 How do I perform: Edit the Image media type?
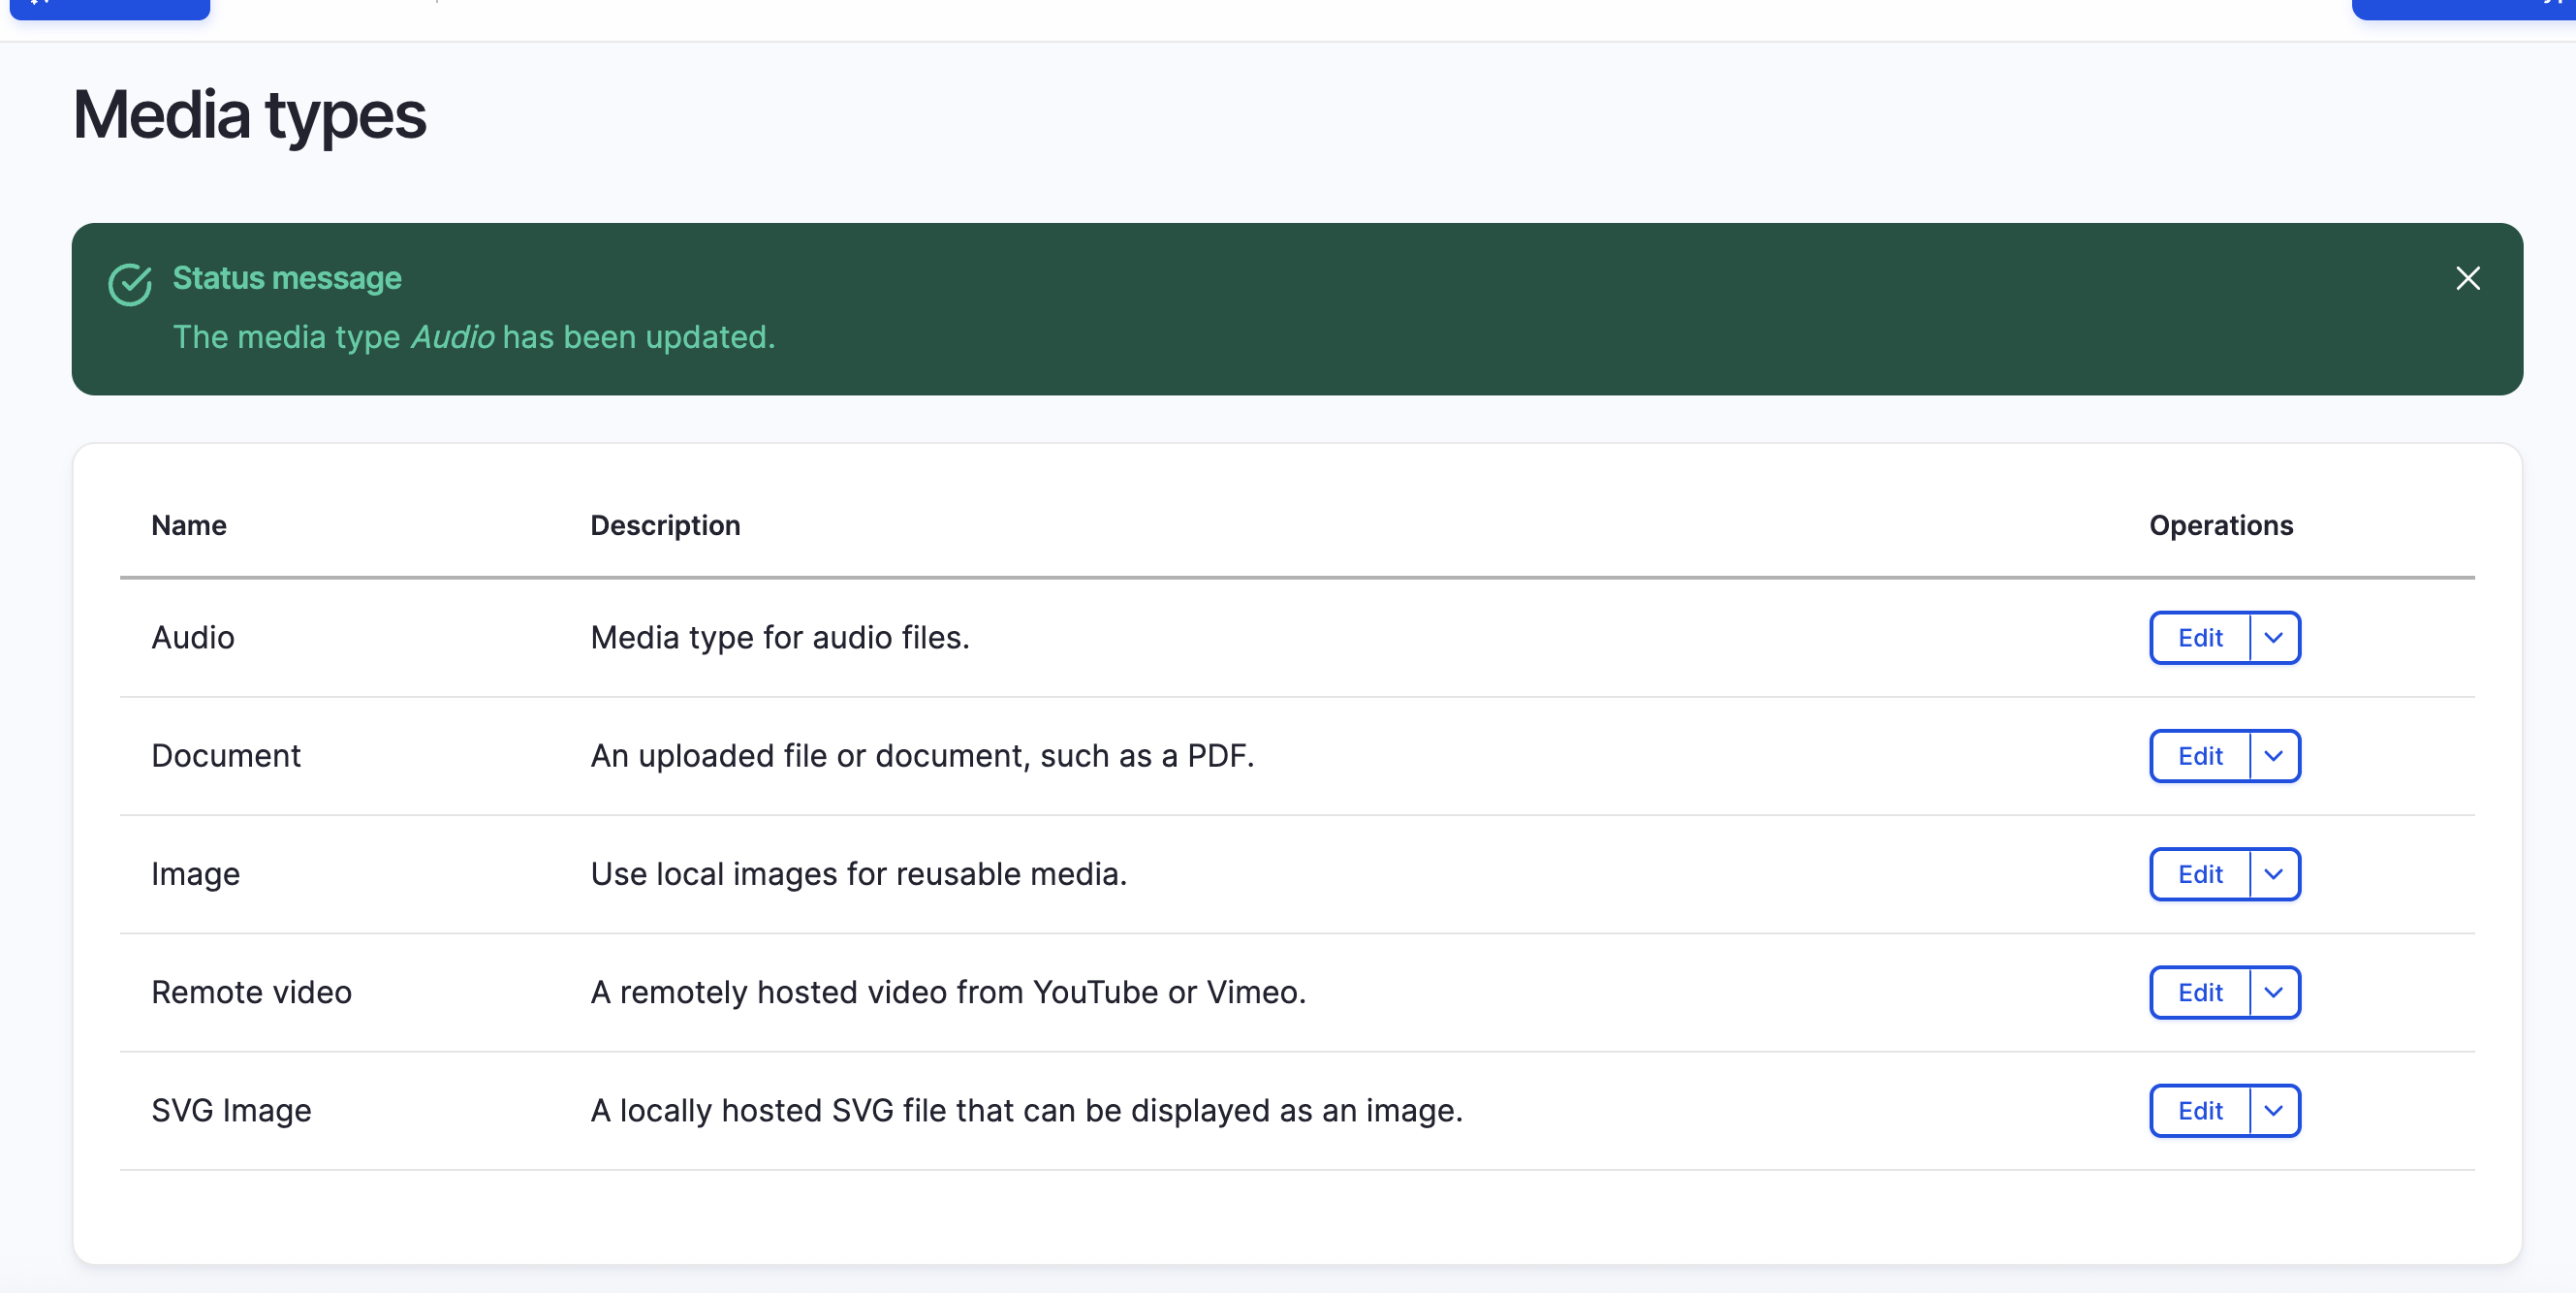[2200, 874]
